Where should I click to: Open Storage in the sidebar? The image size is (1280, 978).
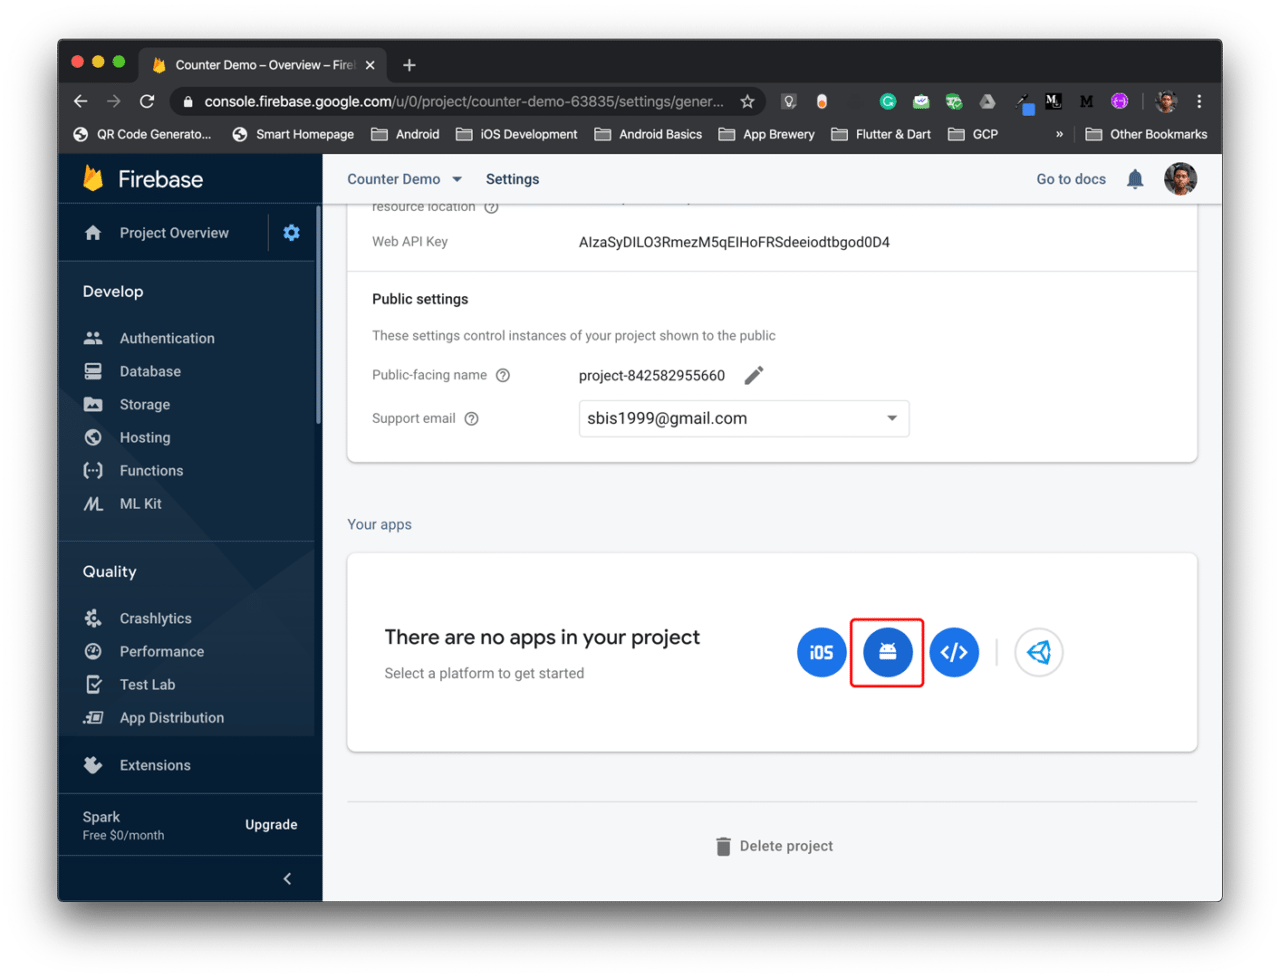point(145,404)
